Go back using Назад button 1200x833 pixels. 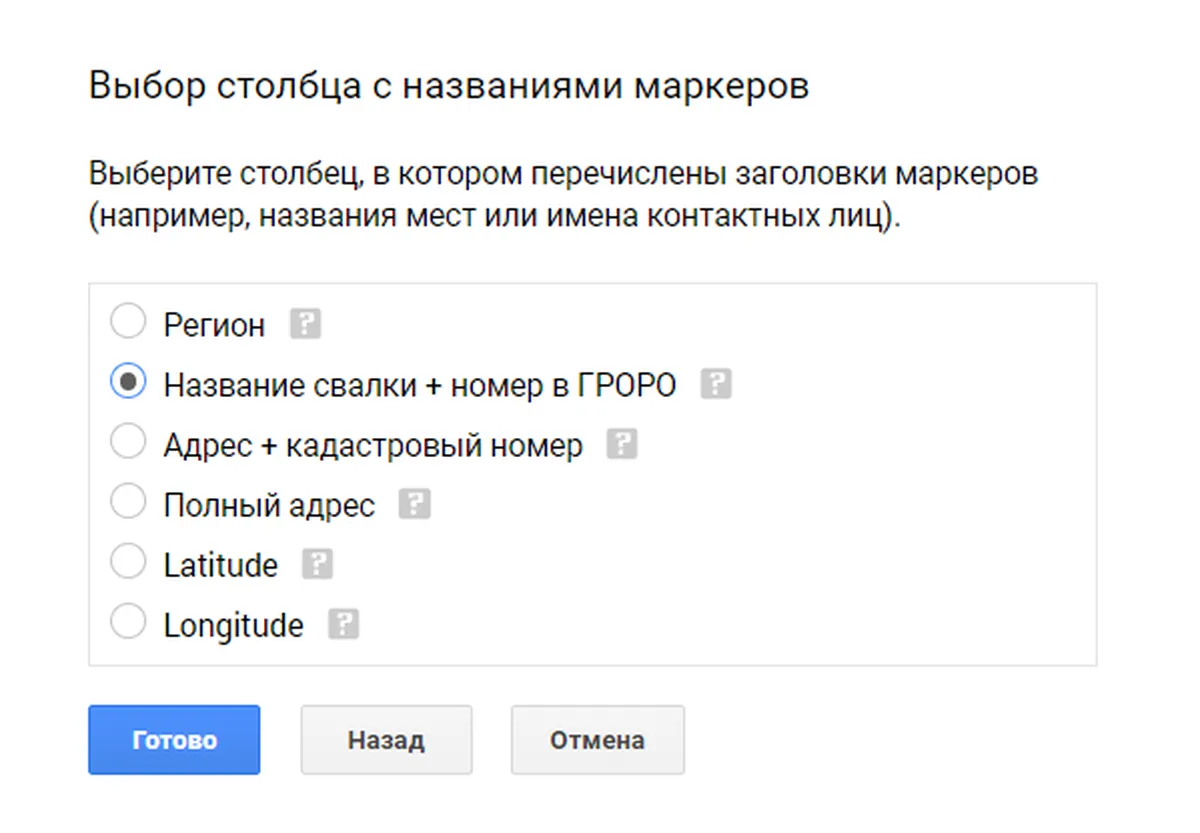[x=386, y=740]
